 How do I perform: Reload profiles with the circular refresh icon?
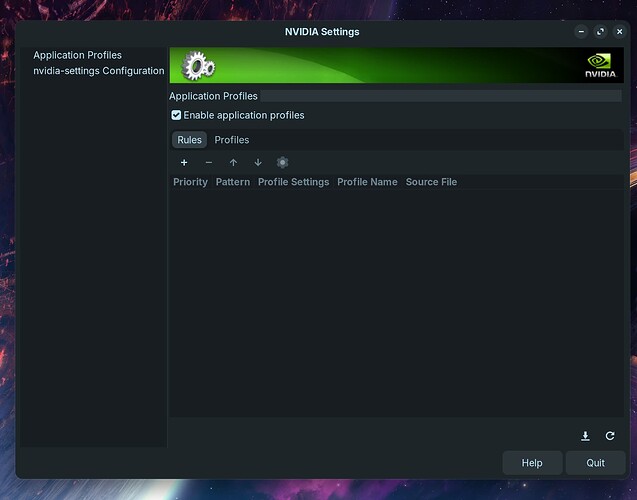click(610, 436)
